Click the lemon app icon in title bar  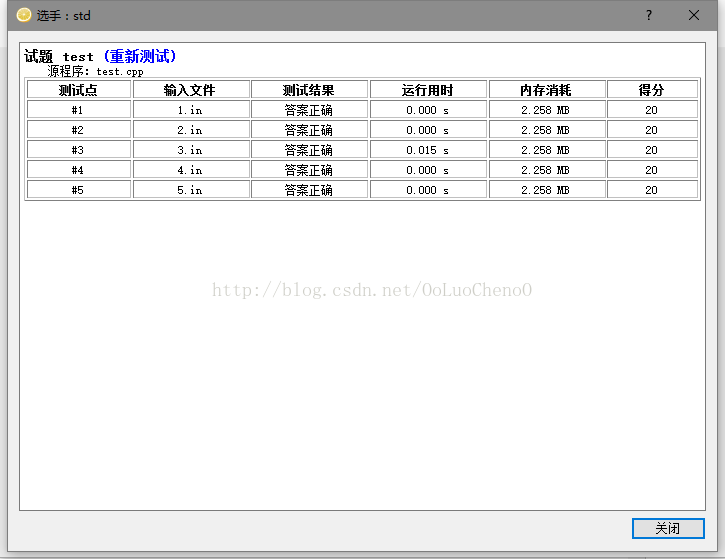click(x=24, y=15)
